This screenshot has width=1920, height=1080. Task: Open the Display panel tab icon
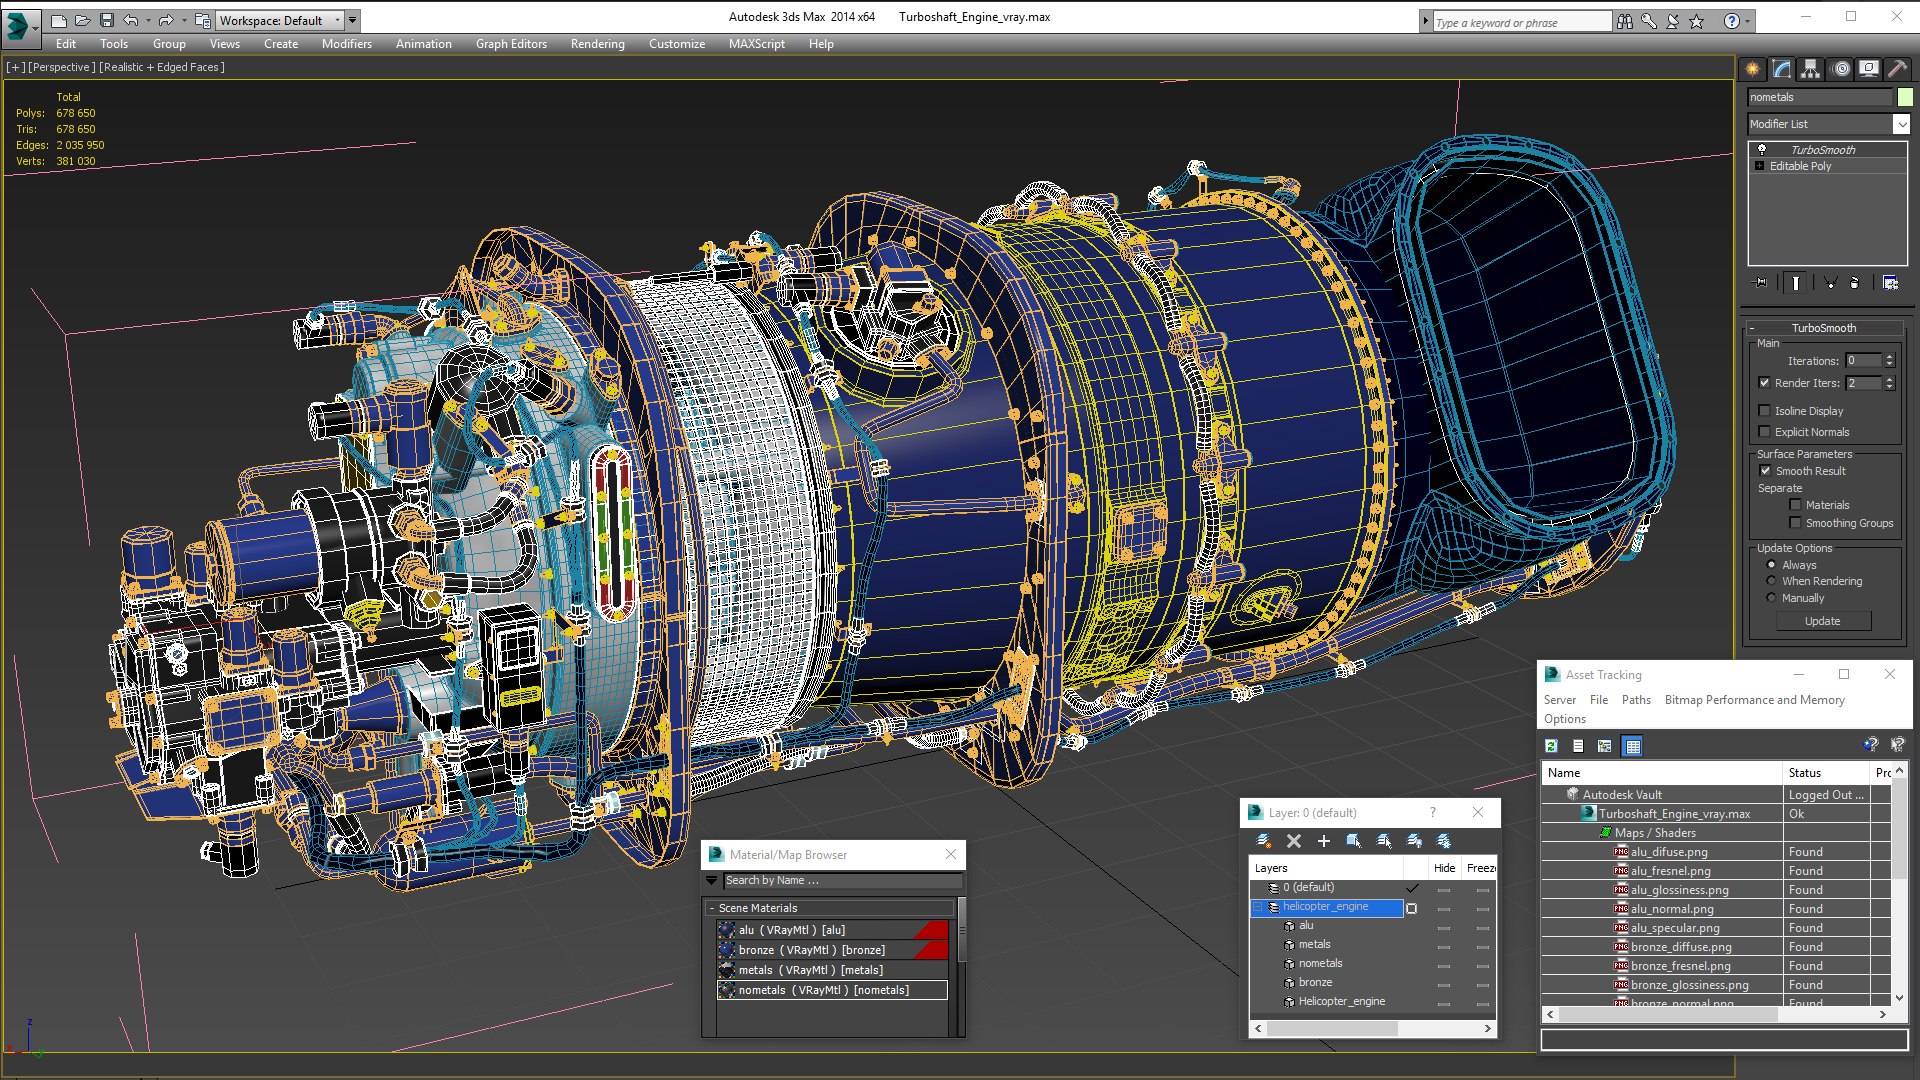[x=1869, y=69]
